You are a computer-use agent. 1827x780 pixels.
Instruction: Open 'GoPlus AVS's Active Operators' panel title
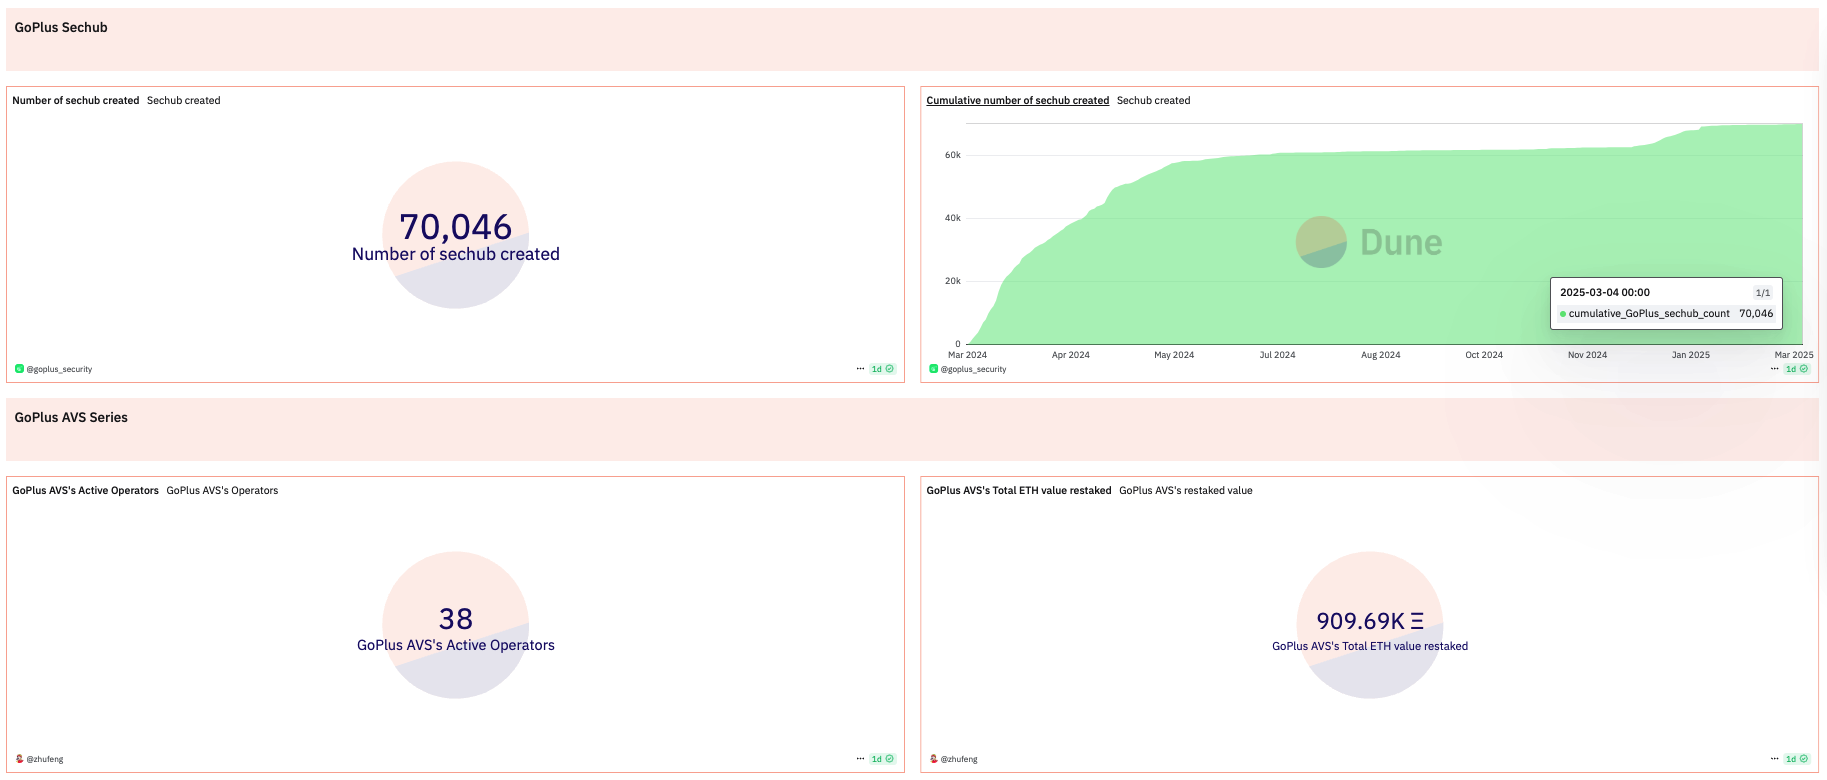(x=85, y=491)
